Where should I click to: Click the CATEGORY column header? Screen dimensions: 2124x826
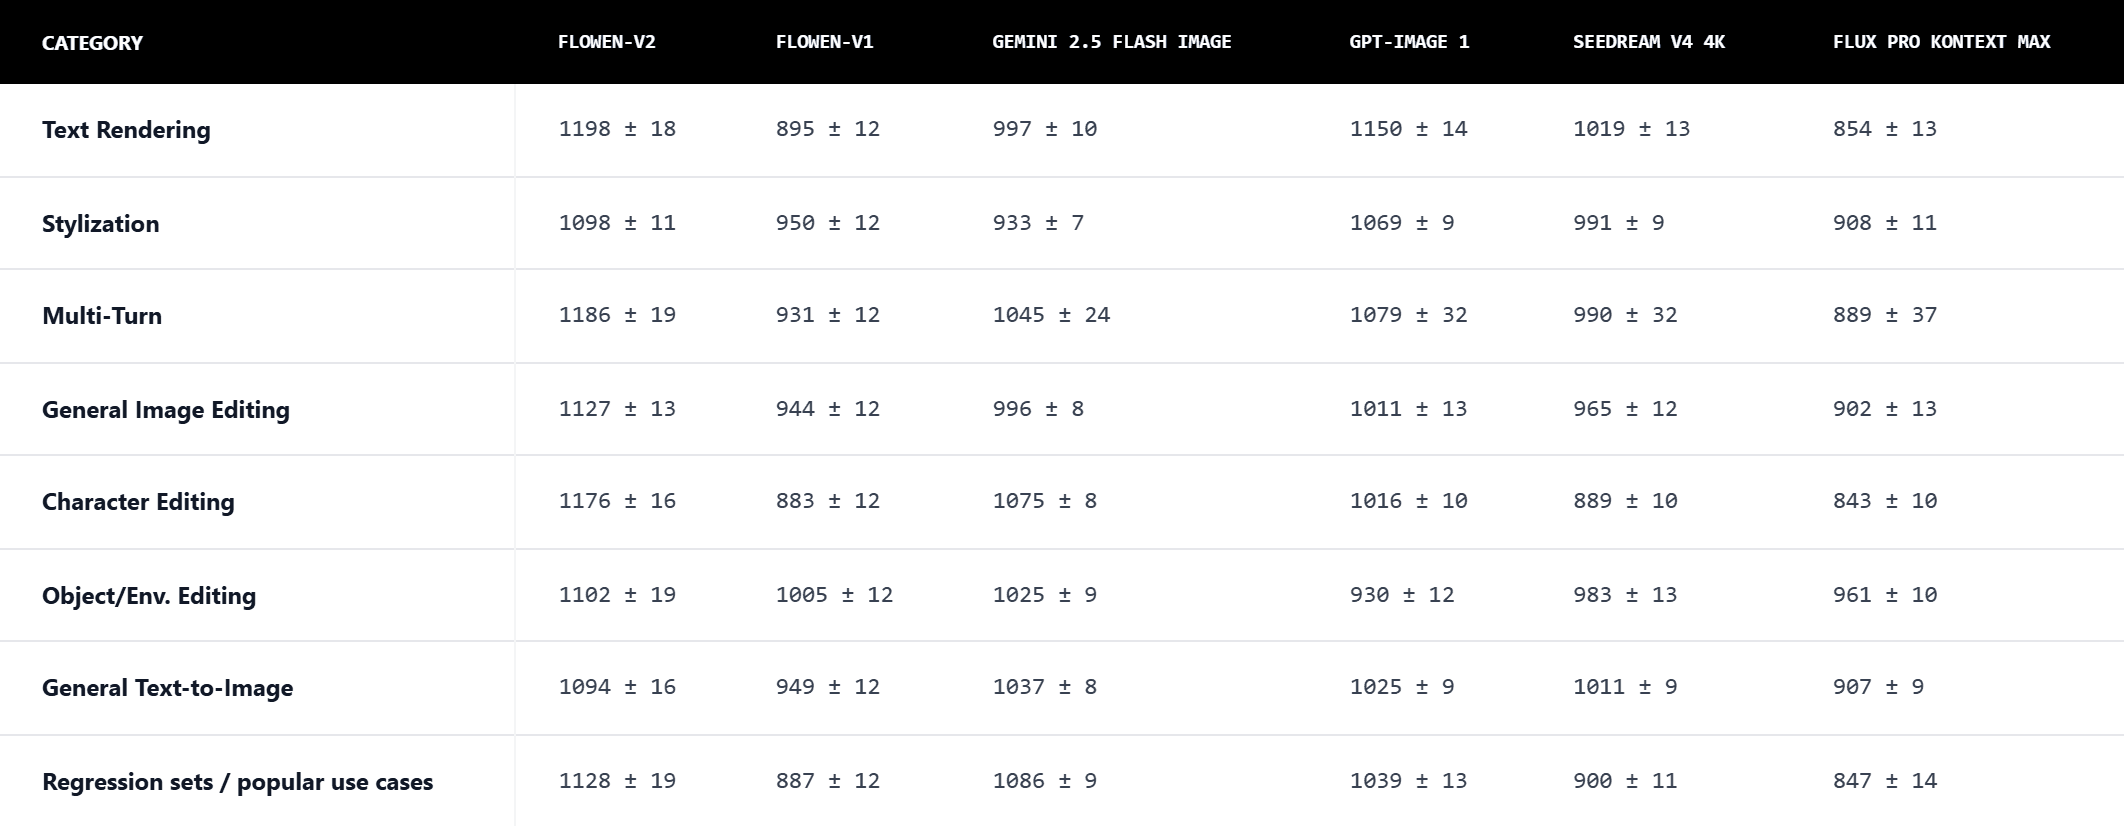[92, 43]
